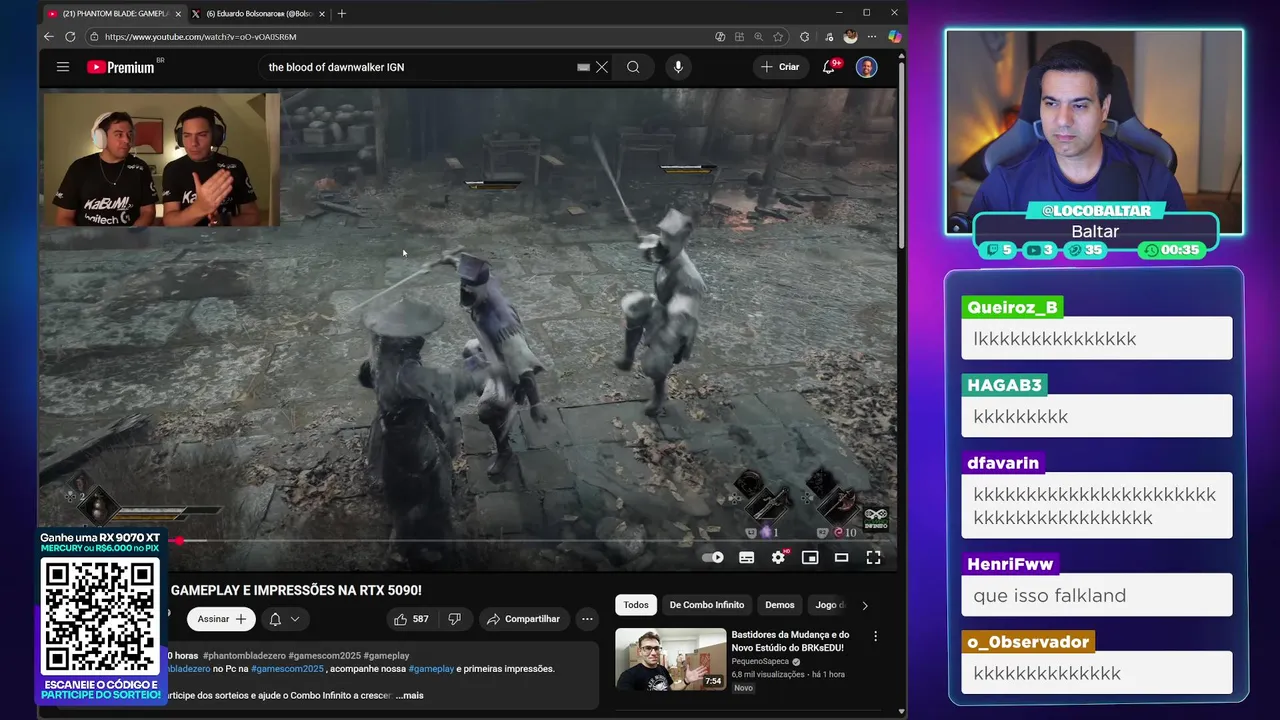1280x720 pixels.
Task: Click dfavarin chat username
Action: click(x=1004, y=463)
